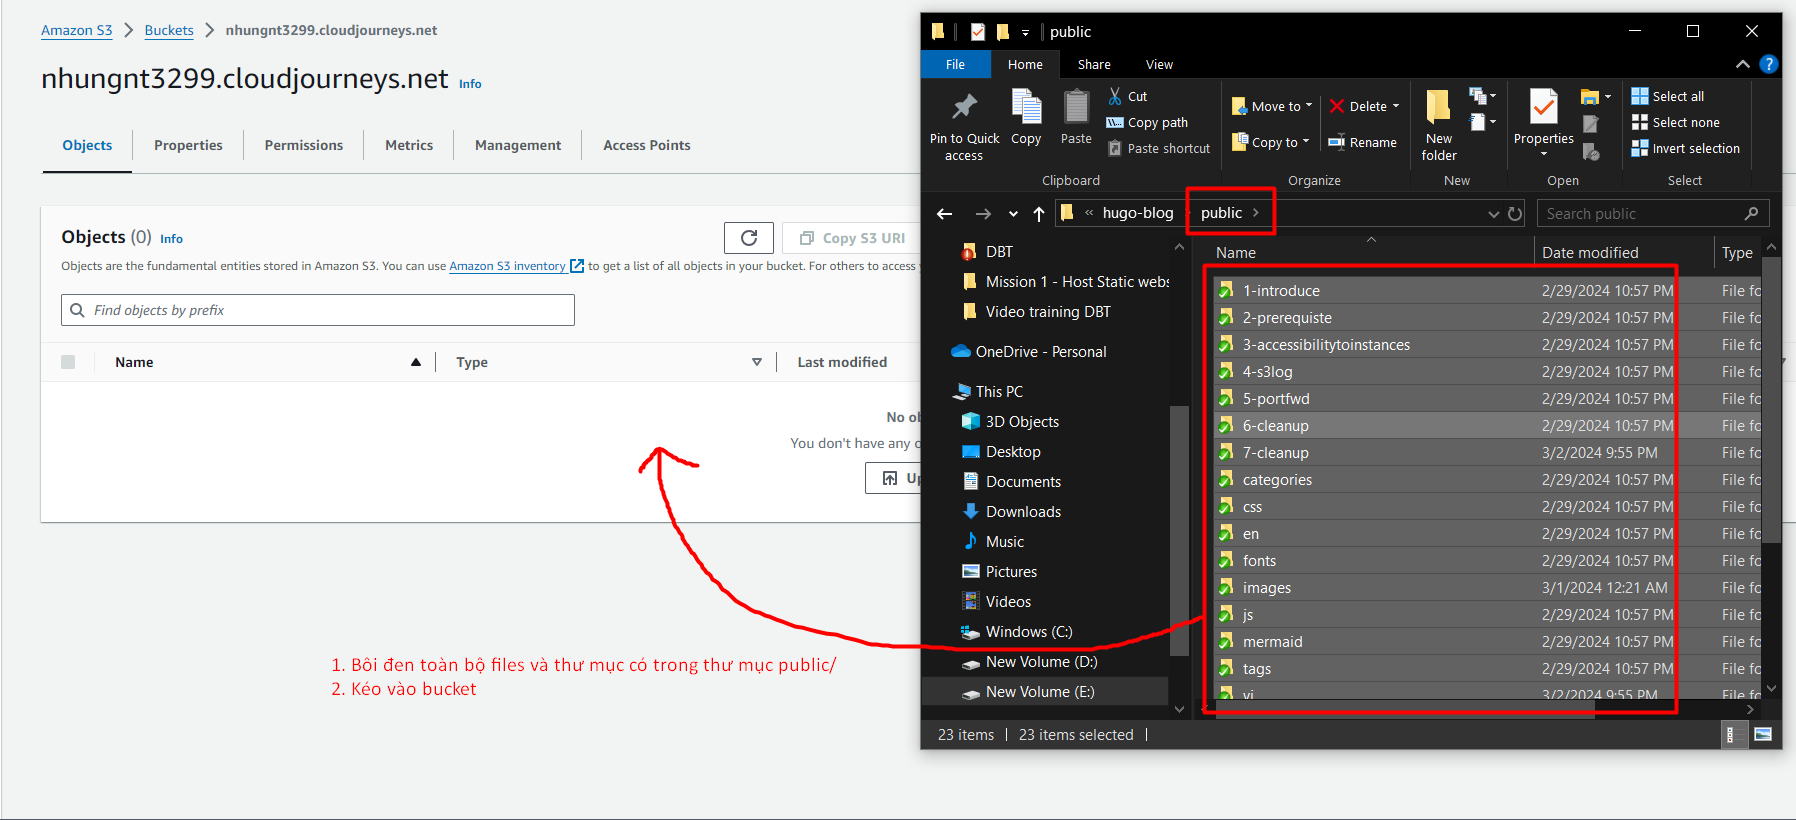The height and width of the screenshot is (820, 1796).
Task: Click Info link next to Objects (0)
Action: point(171,239)
